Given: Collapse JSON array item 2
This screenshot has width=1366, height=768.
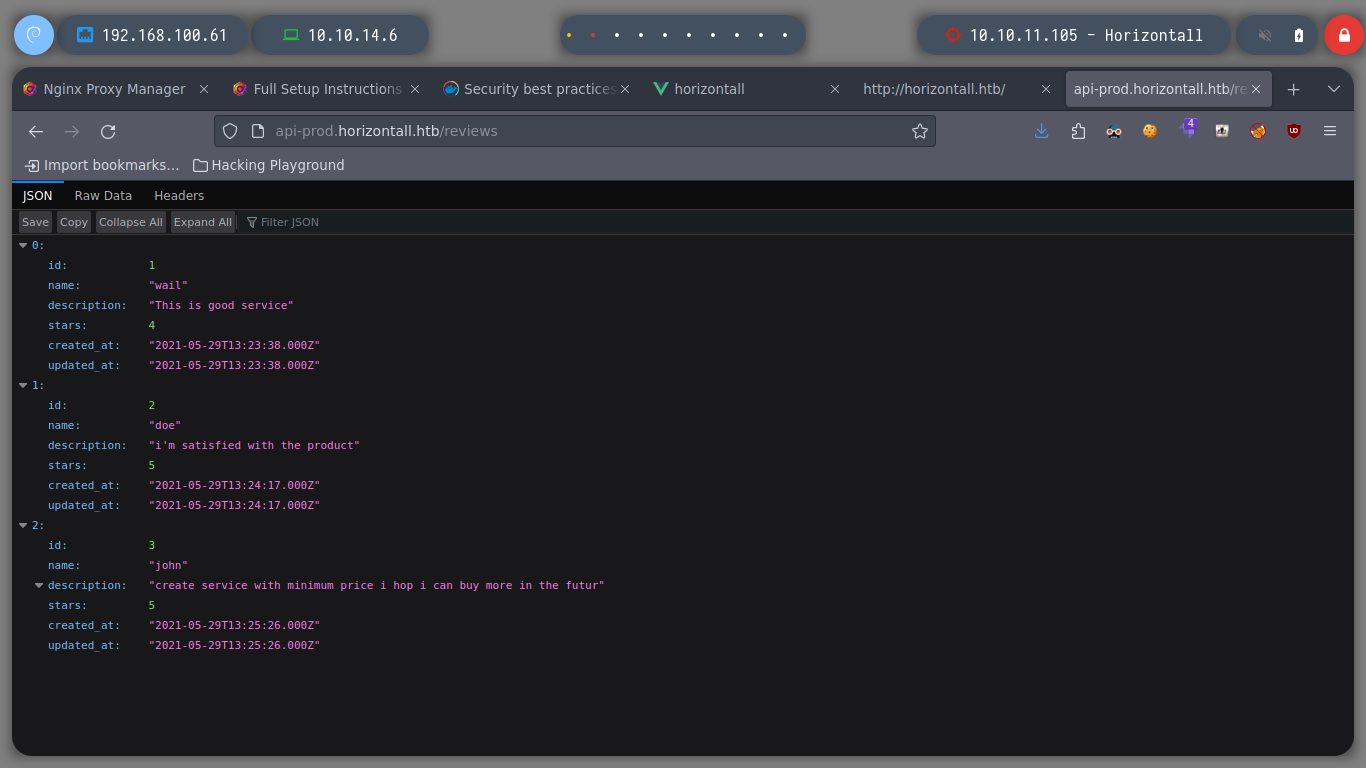Looking at the screenshot, I should coord(24,525).
